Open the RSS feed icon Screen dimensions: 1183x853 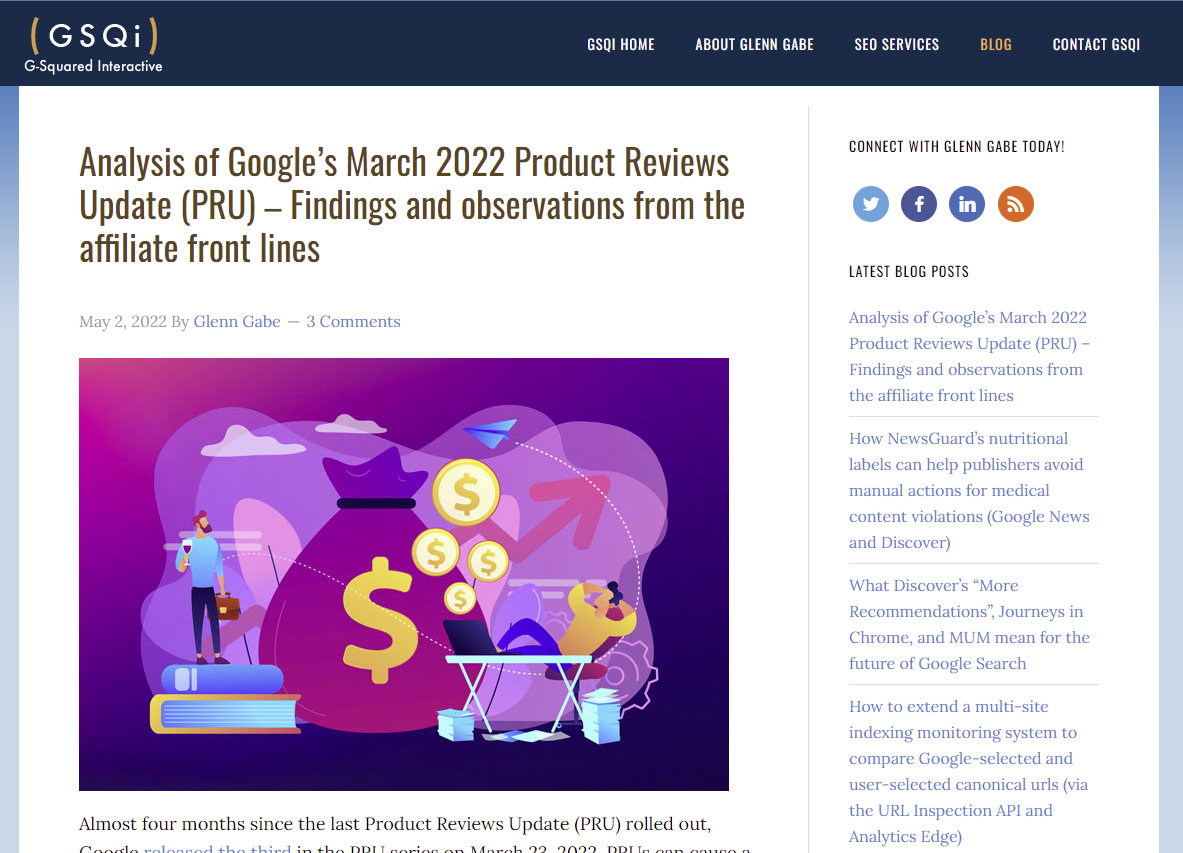coord(1016,204)
